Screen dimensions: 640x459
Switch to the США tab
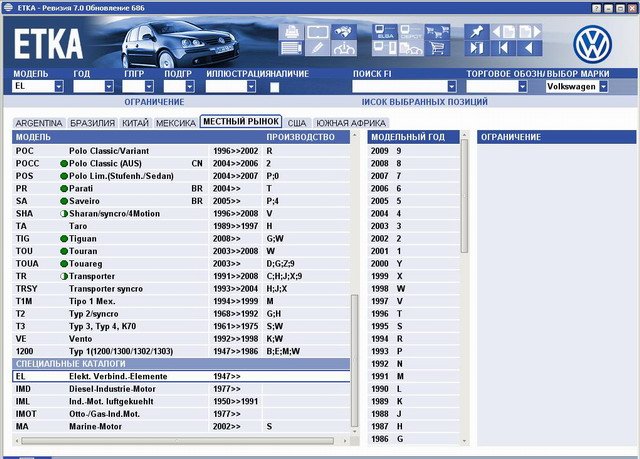coord(297,123)
